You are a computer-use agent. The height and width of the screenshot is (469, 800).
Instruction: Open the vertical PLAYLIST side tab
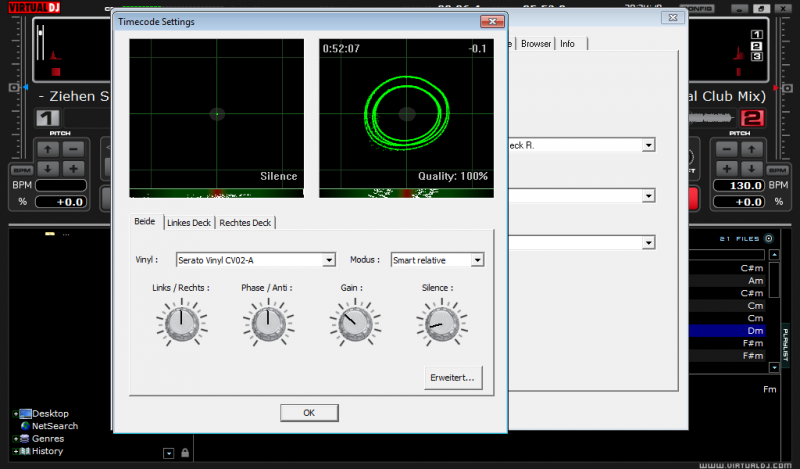pyautogui.click(x=786, y=345)
